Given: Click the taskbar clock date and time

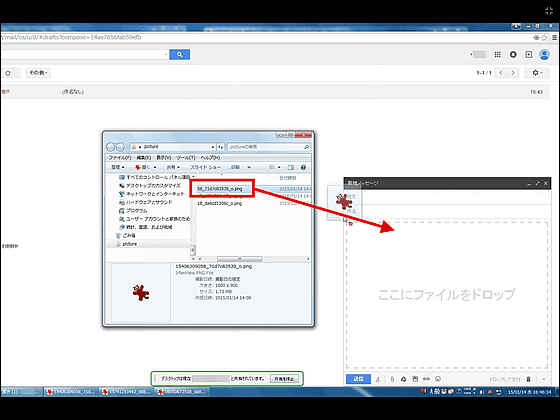Looking at the screenshot, I should tap(529, 392).
